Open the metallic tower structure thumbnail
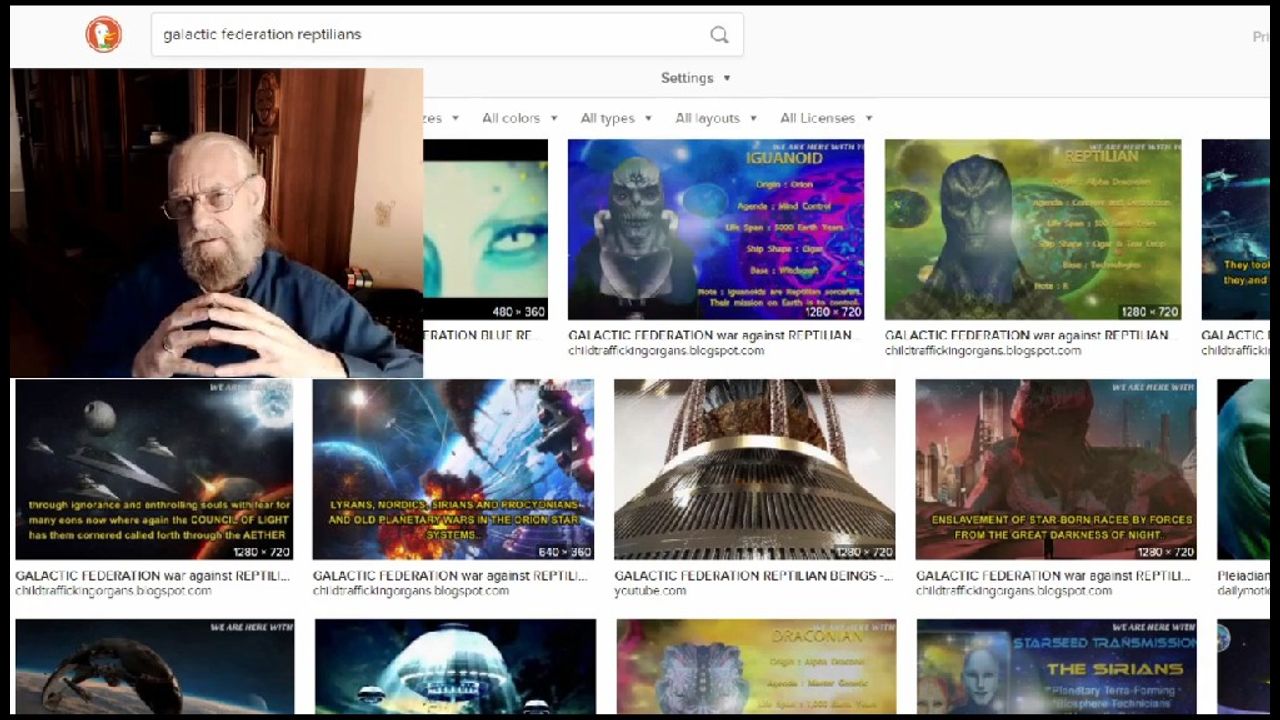 click(754, 469)
